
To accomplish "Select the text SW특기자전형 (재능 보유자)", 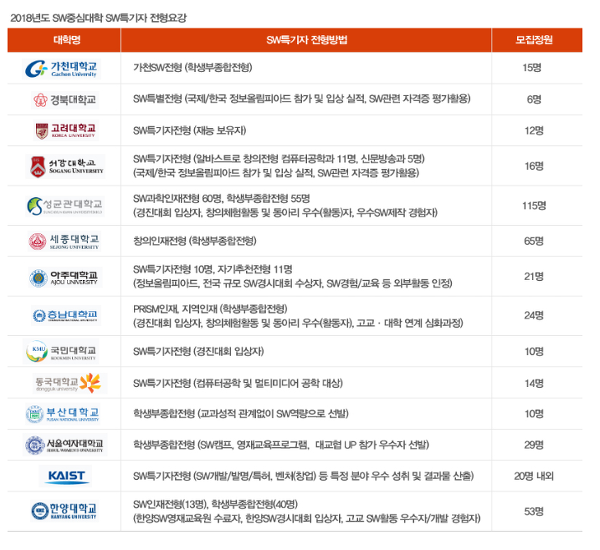I will click(189, 131).
